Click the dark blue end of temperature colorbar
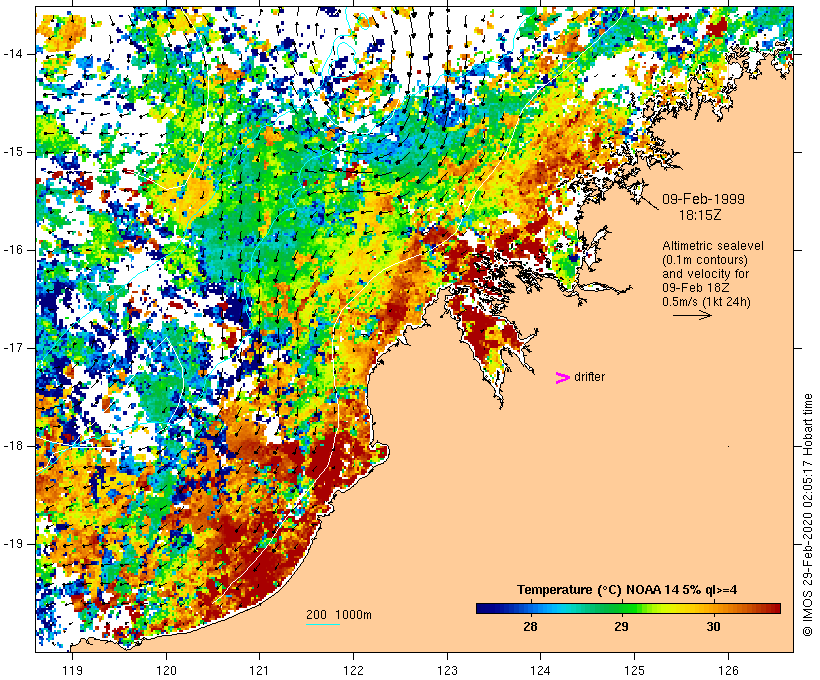The image size is (820, 680). pyautogui.click(x=482, y=608)
